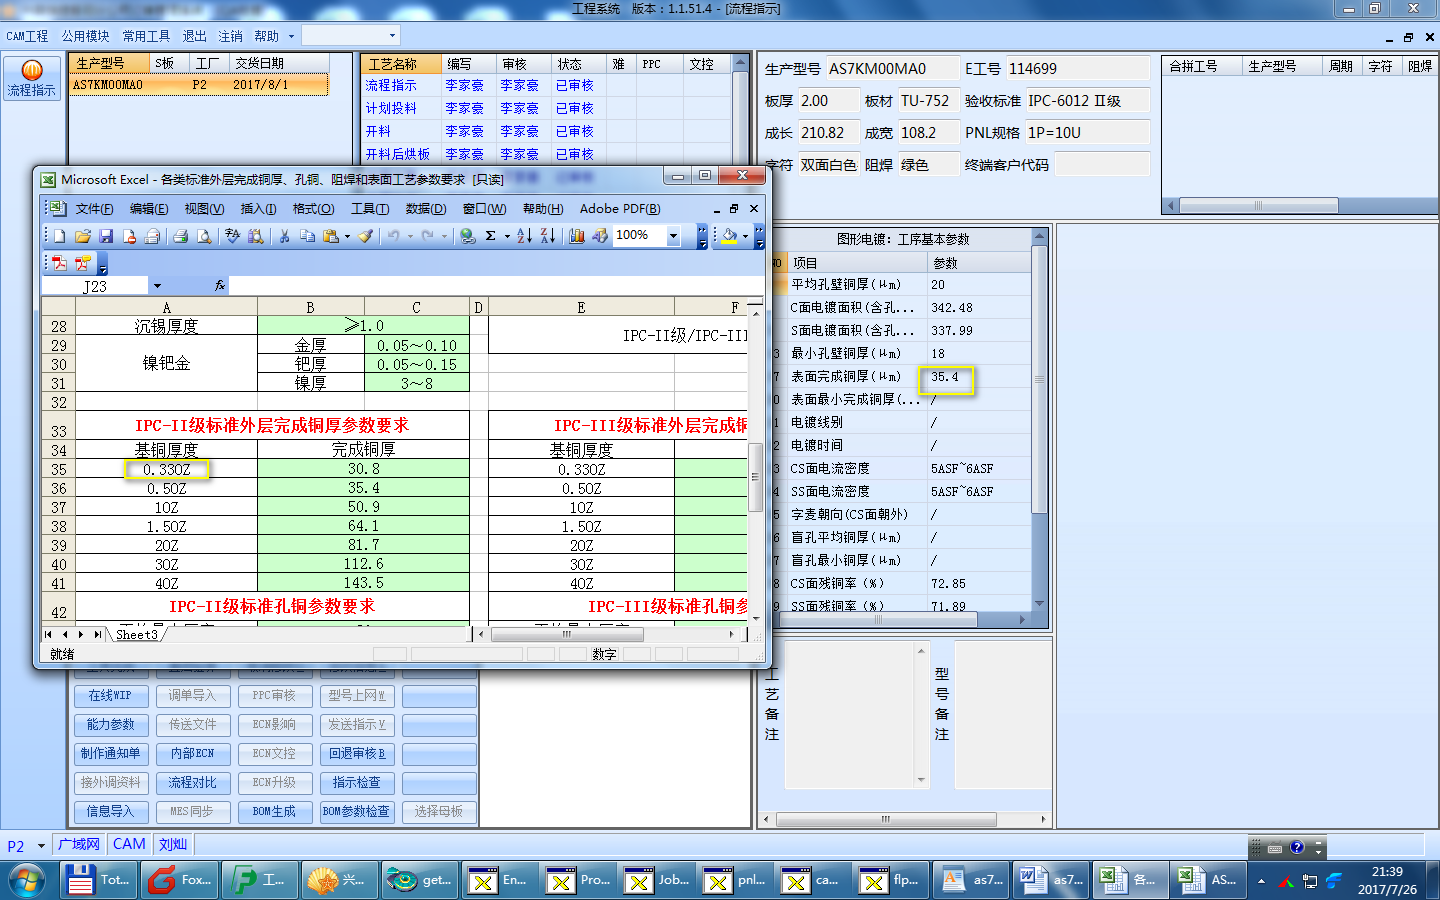The width and height of the screenshot is (1440, 900).
Task: Click BOM生成 button
Action: (x=275, y=811)
